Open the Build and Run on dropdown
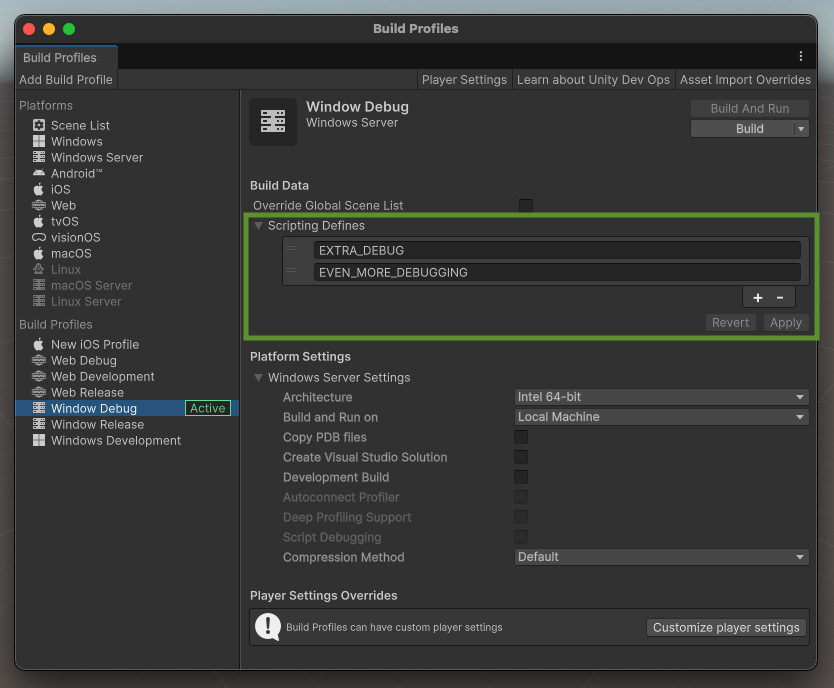 [x=662, y=417]
